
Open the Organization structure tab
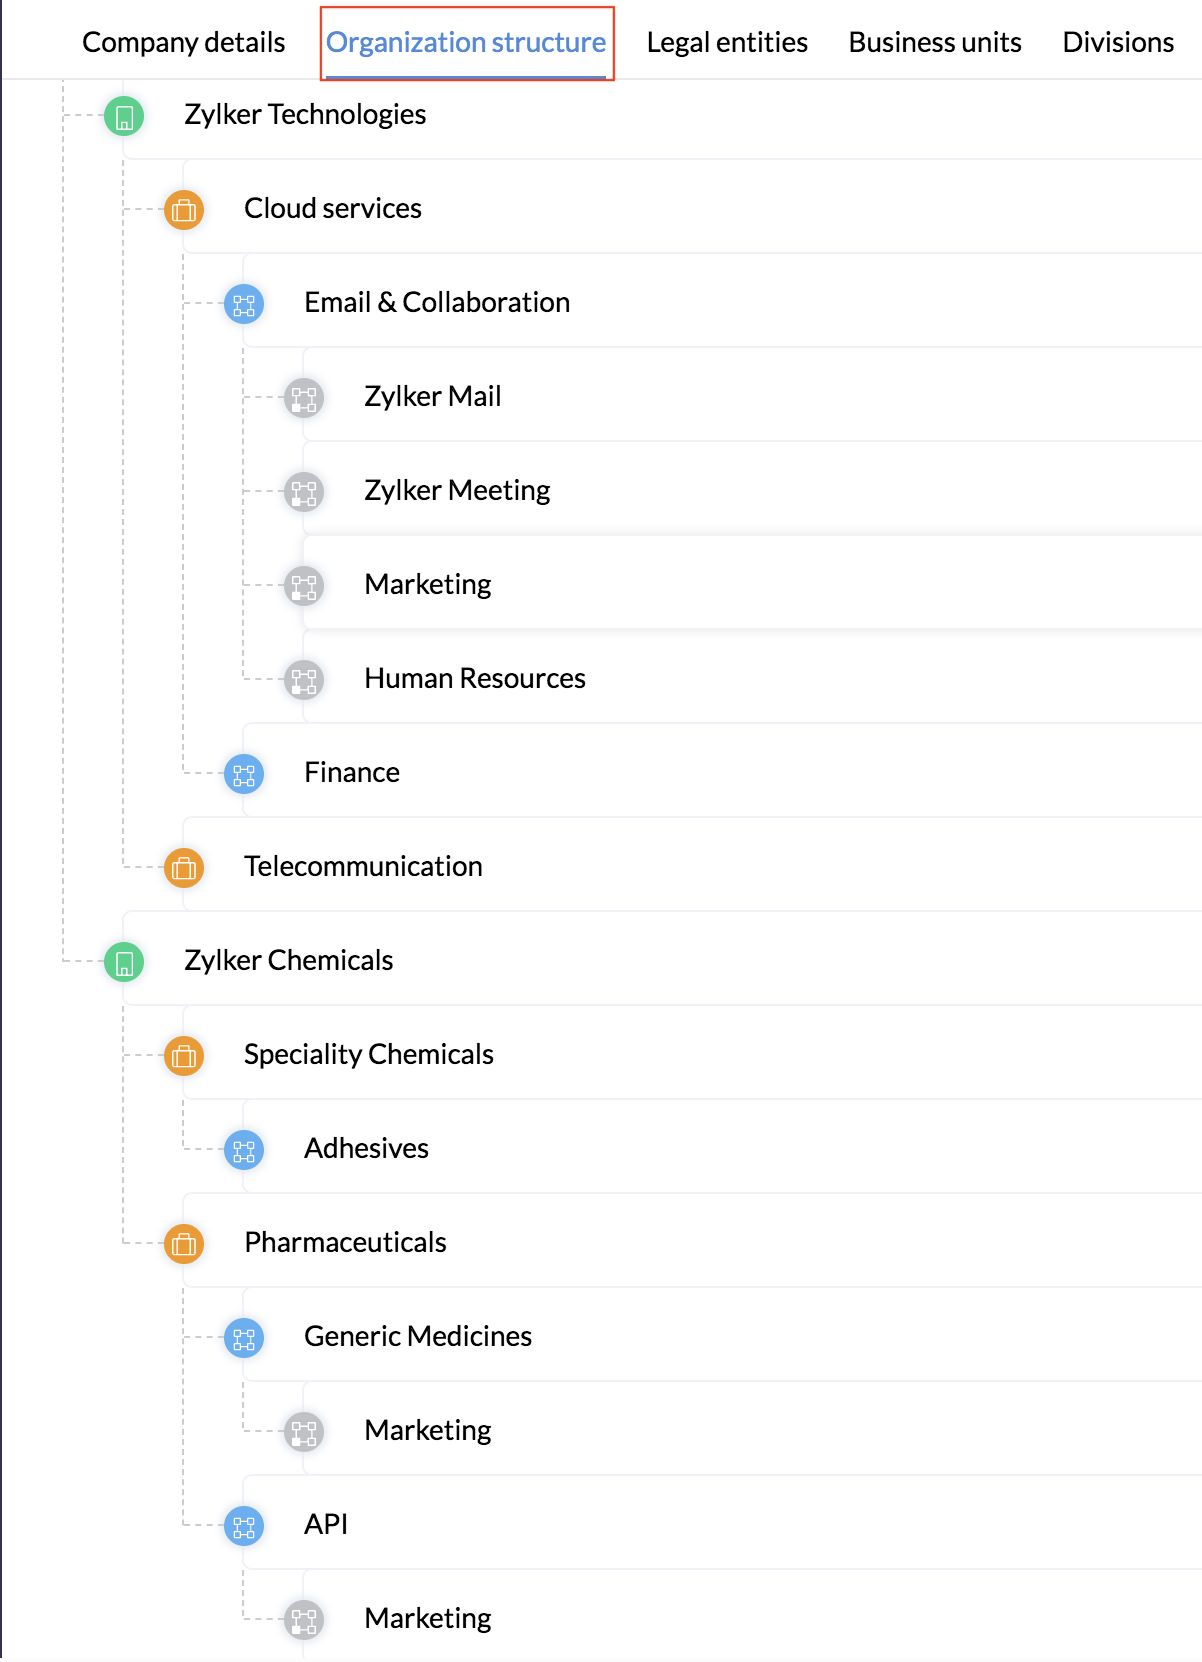466,42
